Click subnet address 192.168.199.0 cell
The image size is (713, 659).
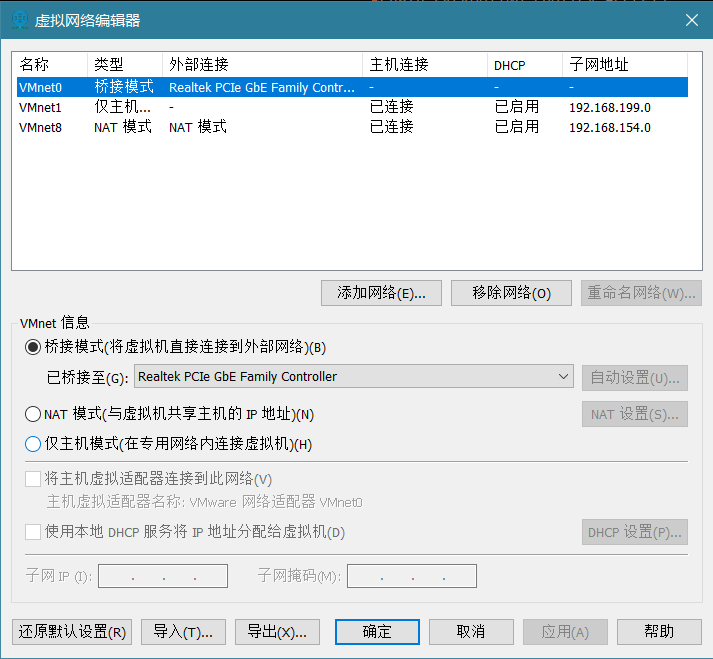click(x=610, y=107)
